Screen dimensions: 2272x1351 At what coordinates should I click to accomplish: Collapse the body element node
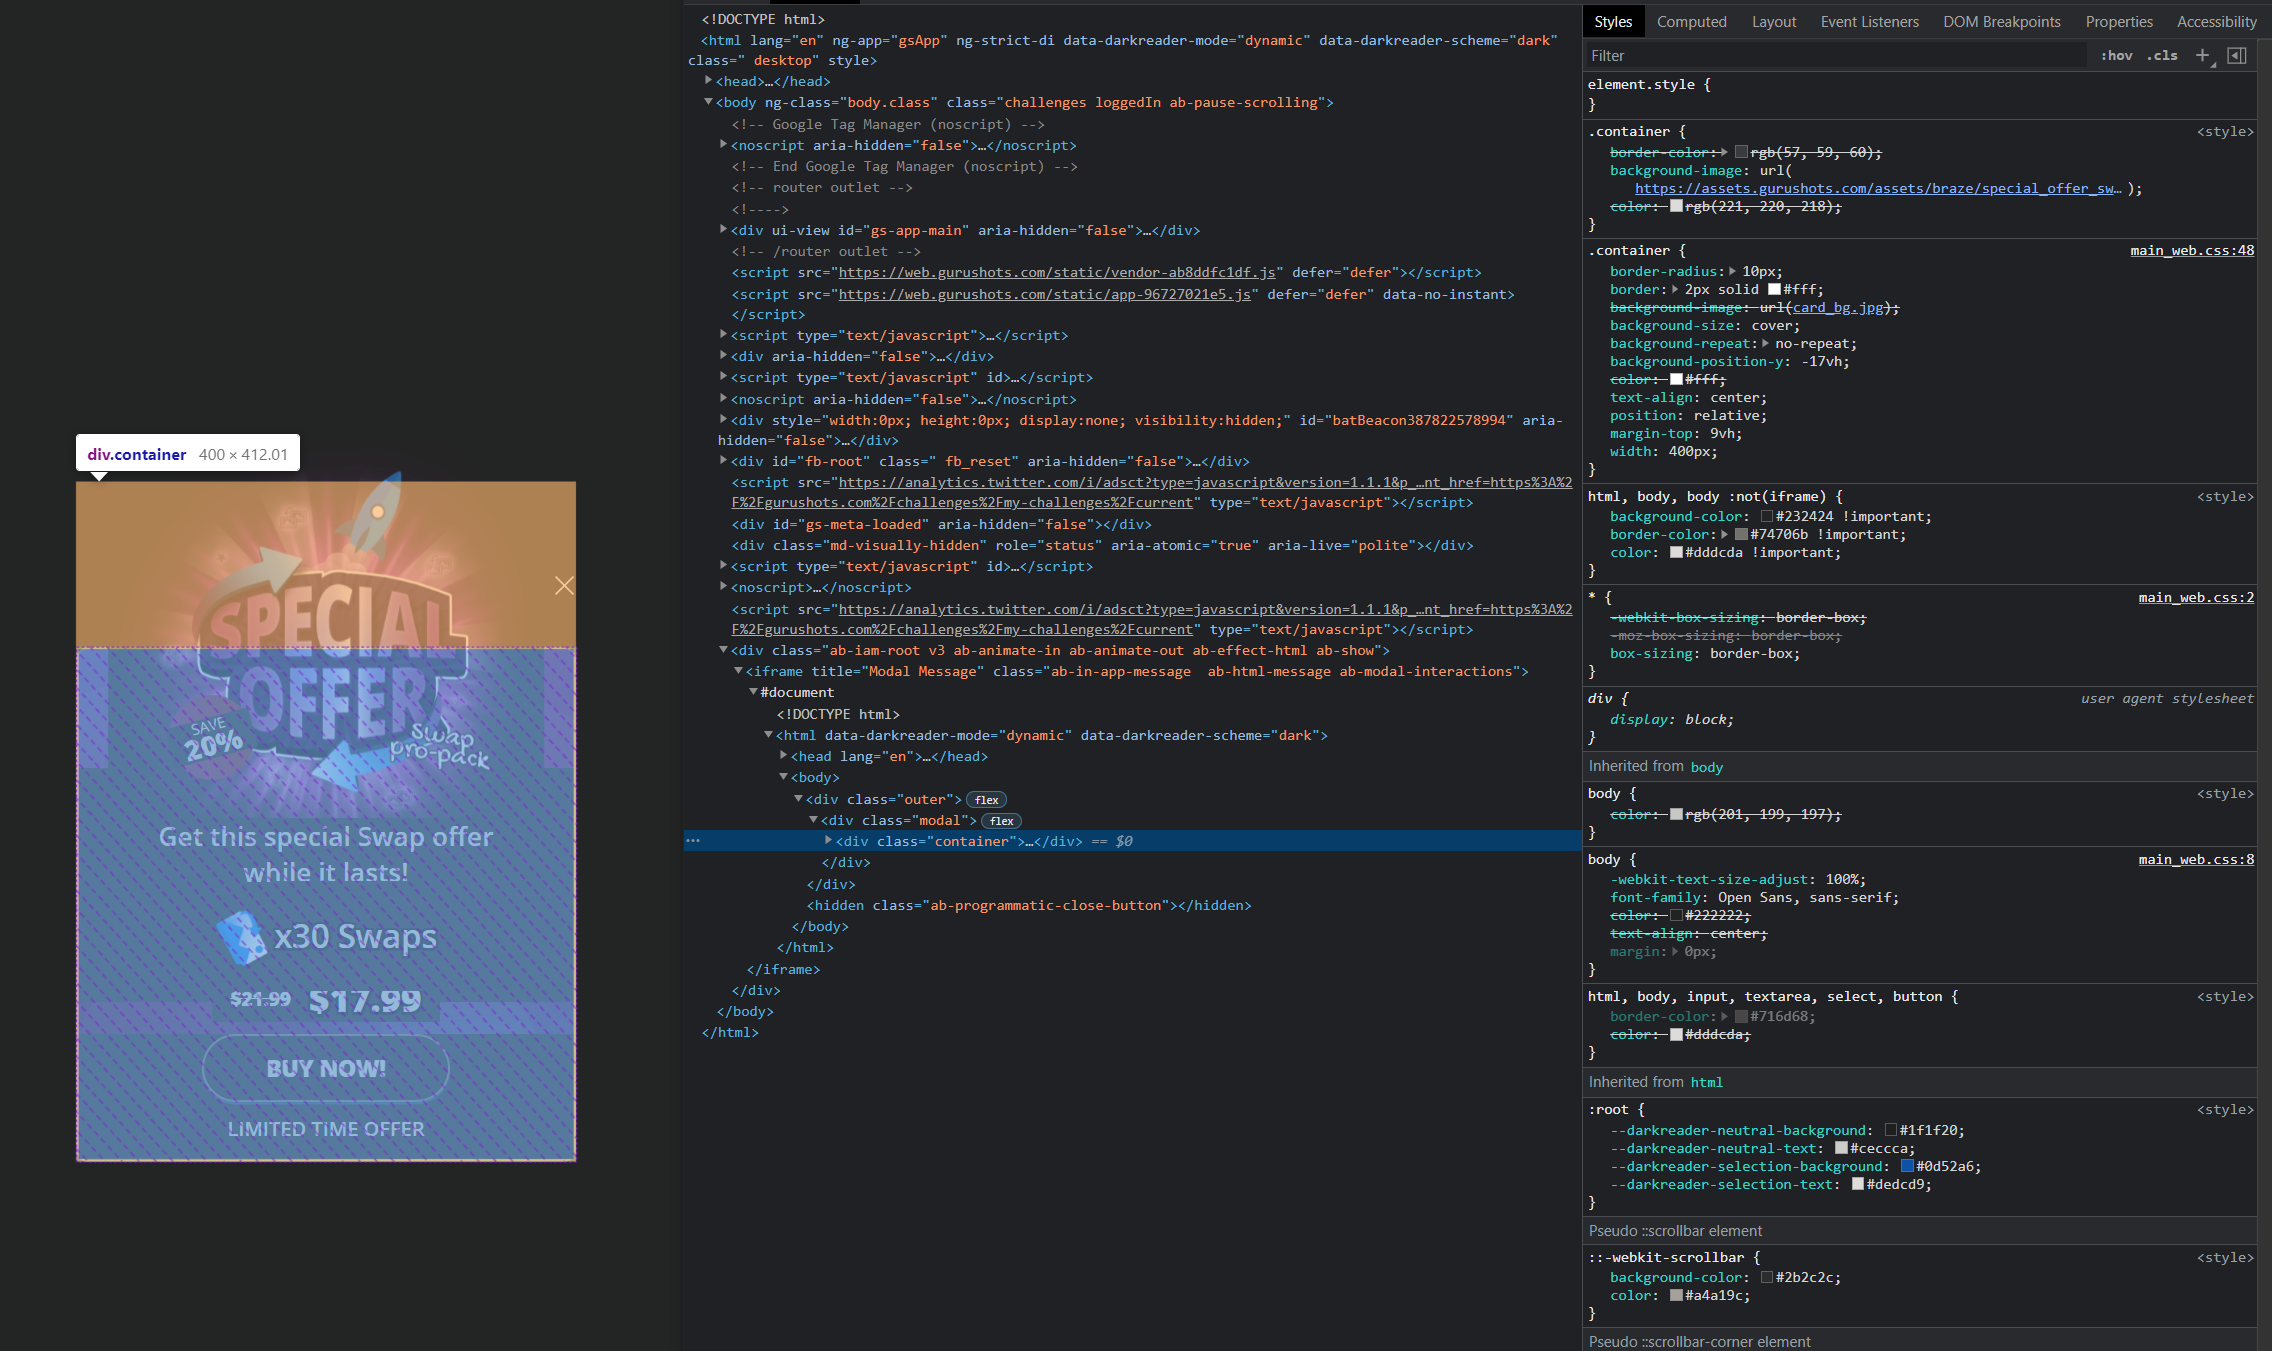click(x=710, y=102)
